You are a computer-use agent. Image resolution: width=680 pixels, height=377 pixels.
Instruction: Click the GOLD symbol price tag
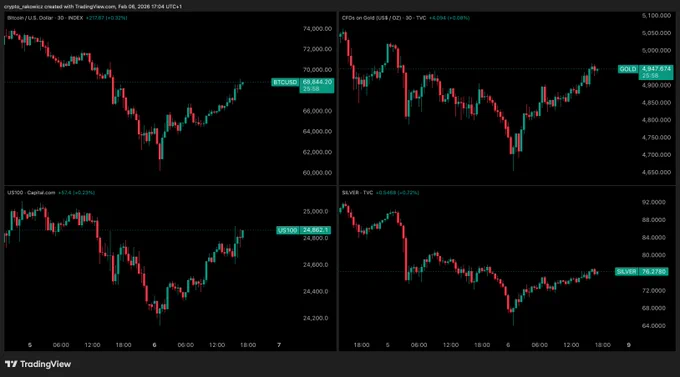point(628,69)
